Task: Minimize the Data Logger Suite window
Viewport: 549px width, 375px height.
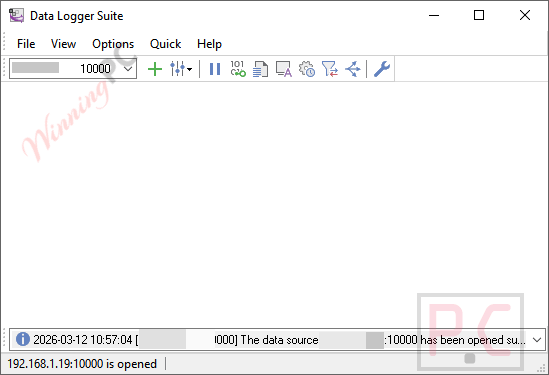Action: (x=434, y=15)
